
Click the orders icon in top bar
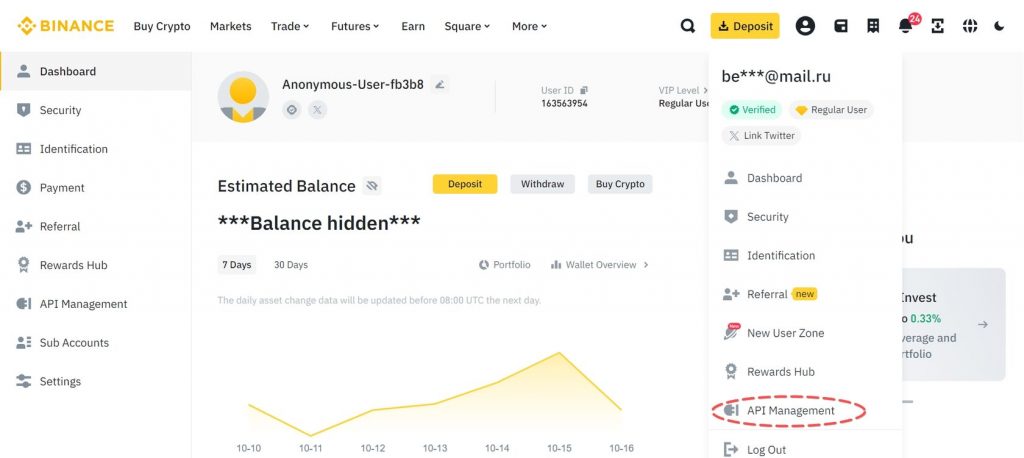coord(873,26)
